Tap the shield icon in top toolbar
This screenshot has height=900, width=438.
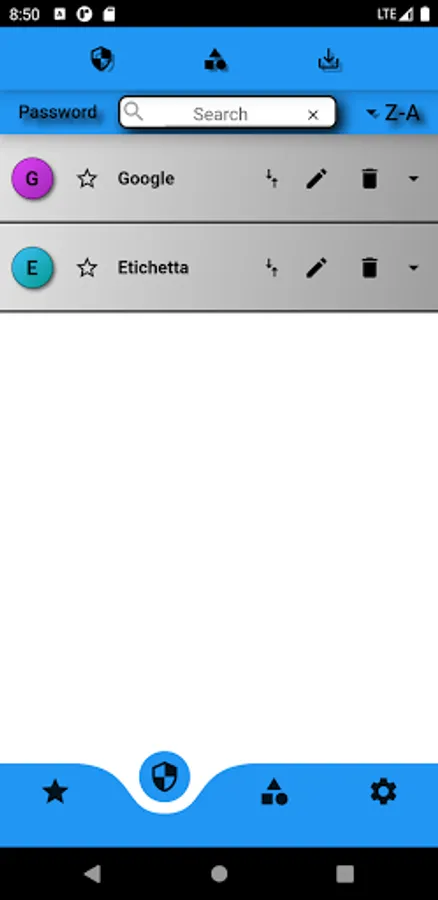[102, 59]
